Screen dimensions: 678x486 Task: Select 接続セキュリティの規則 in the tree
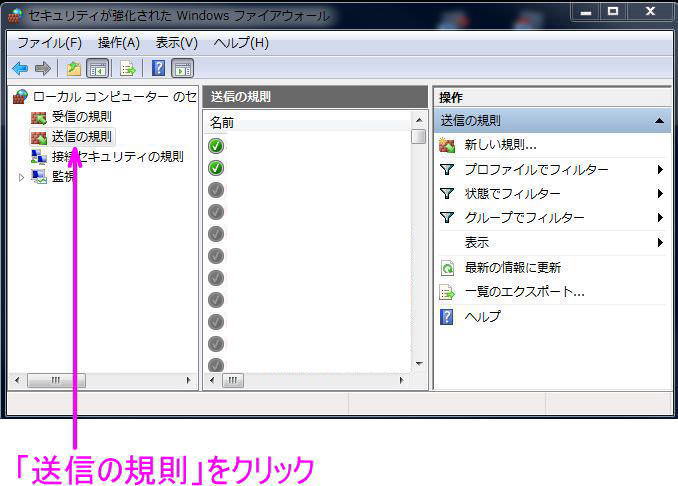[118, 157]
